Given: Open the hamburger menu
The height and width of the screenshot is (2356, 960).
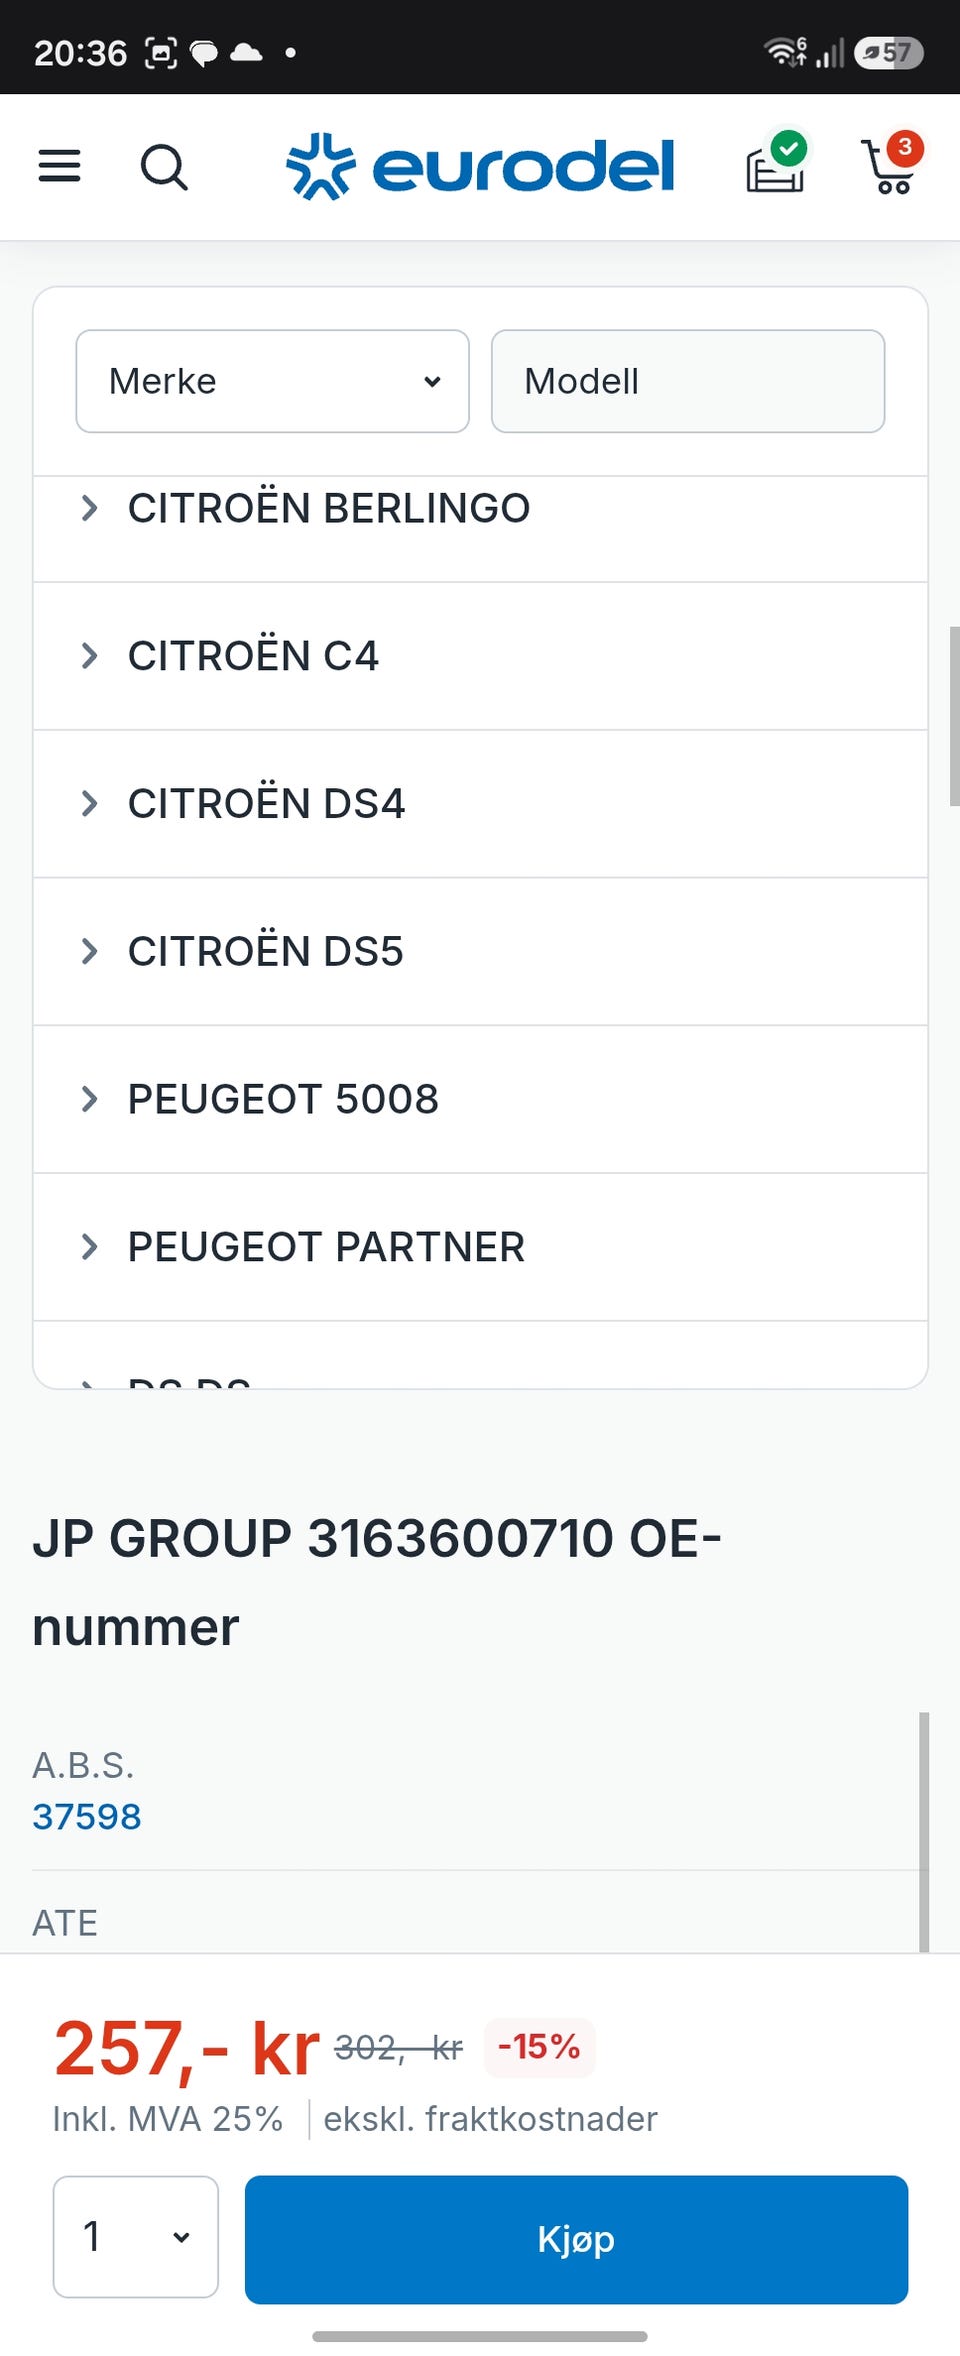Looking at the screenshot, I should pyautogui.click(x=59, y=166).
